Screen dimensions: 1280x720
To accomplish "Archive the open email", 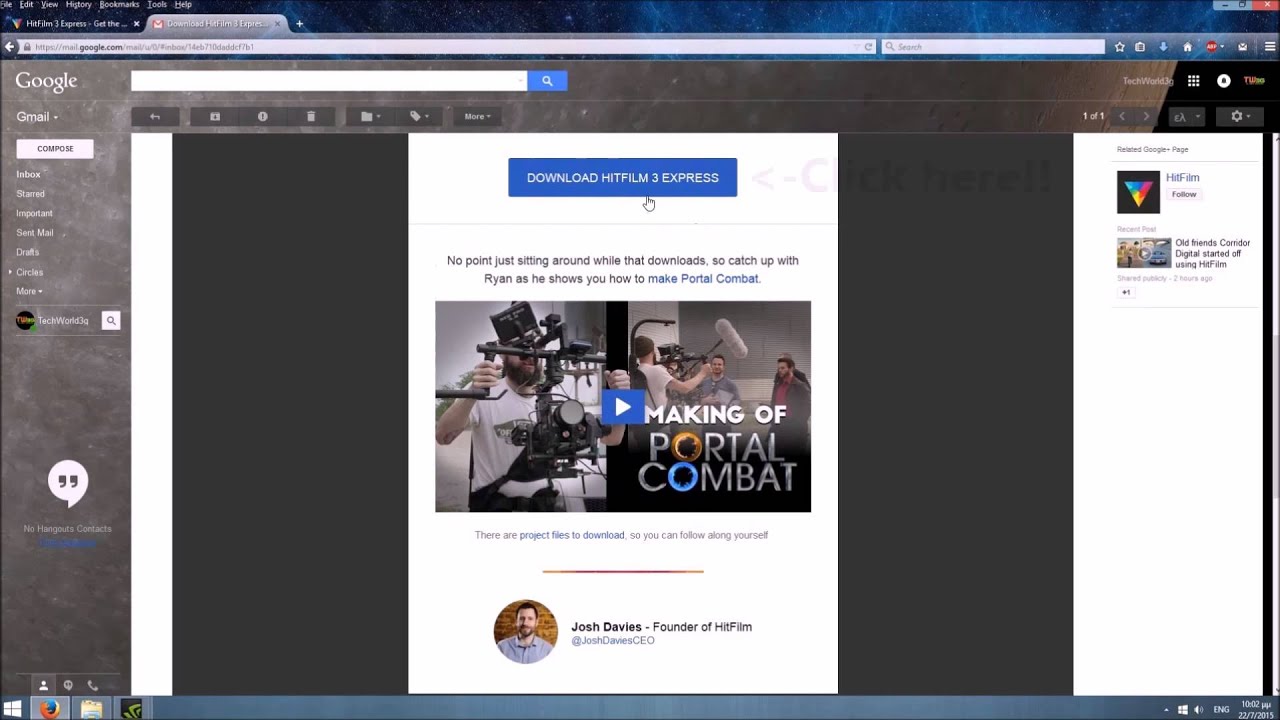I will click(215, 116).
